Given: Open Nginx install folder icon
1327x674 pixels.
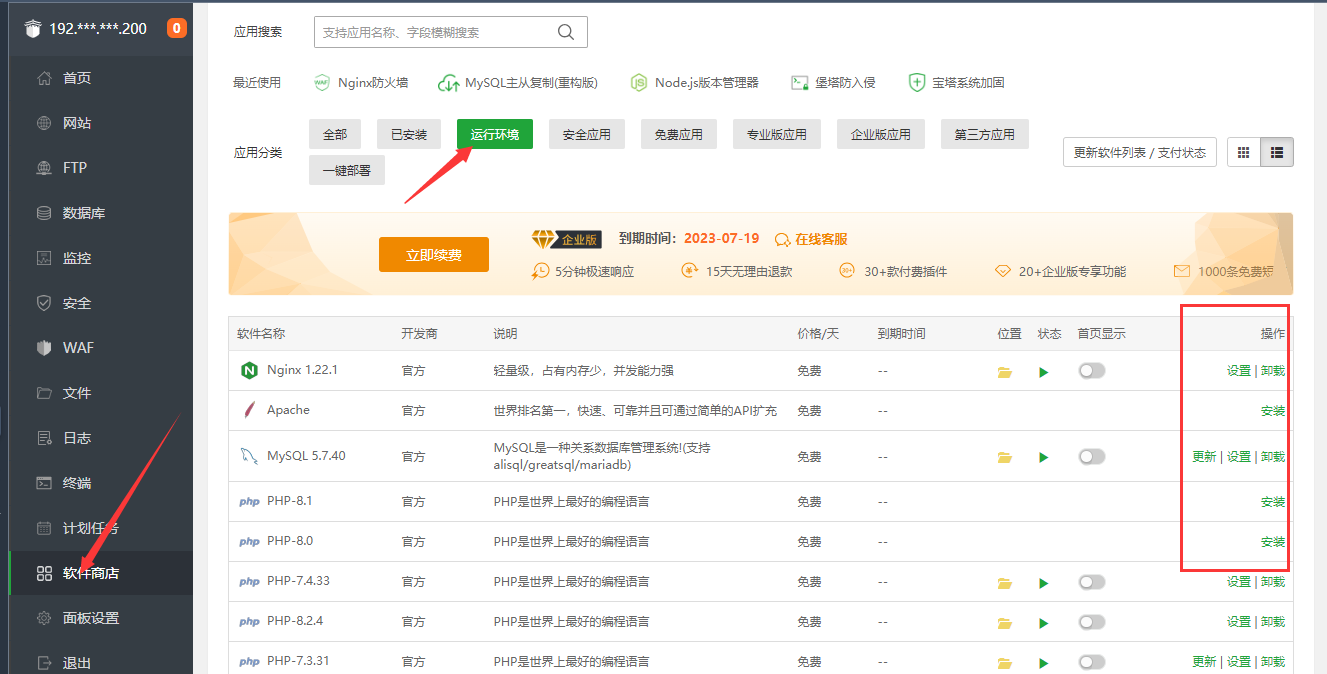Looking at the screenshot, I should (1005, 372).
